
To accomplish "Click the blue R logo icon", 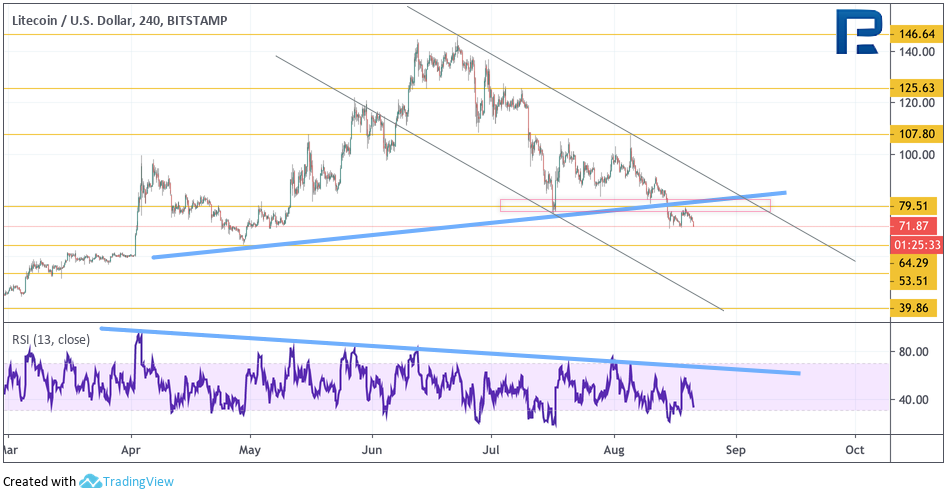I will pos(859,31).
